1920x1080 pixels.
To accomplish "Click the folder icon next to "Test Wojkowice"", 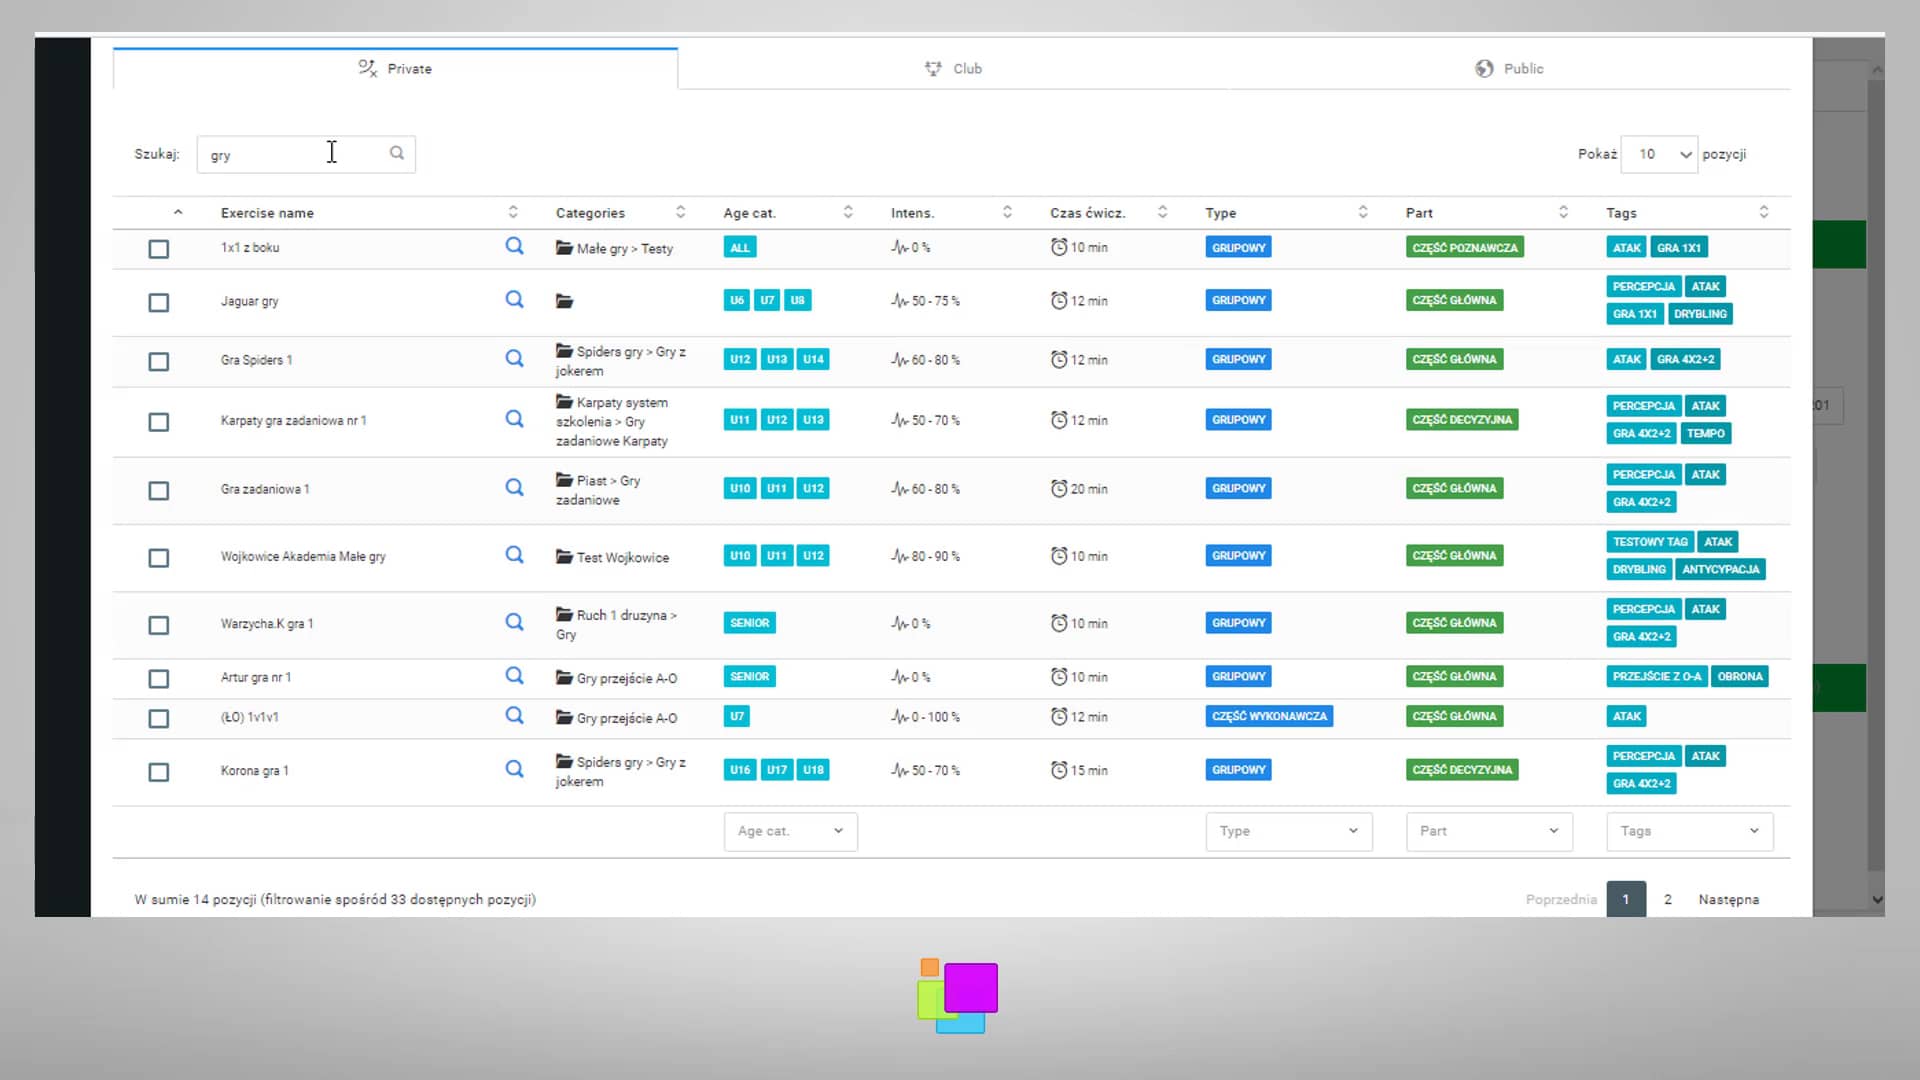I will point(563,557).
